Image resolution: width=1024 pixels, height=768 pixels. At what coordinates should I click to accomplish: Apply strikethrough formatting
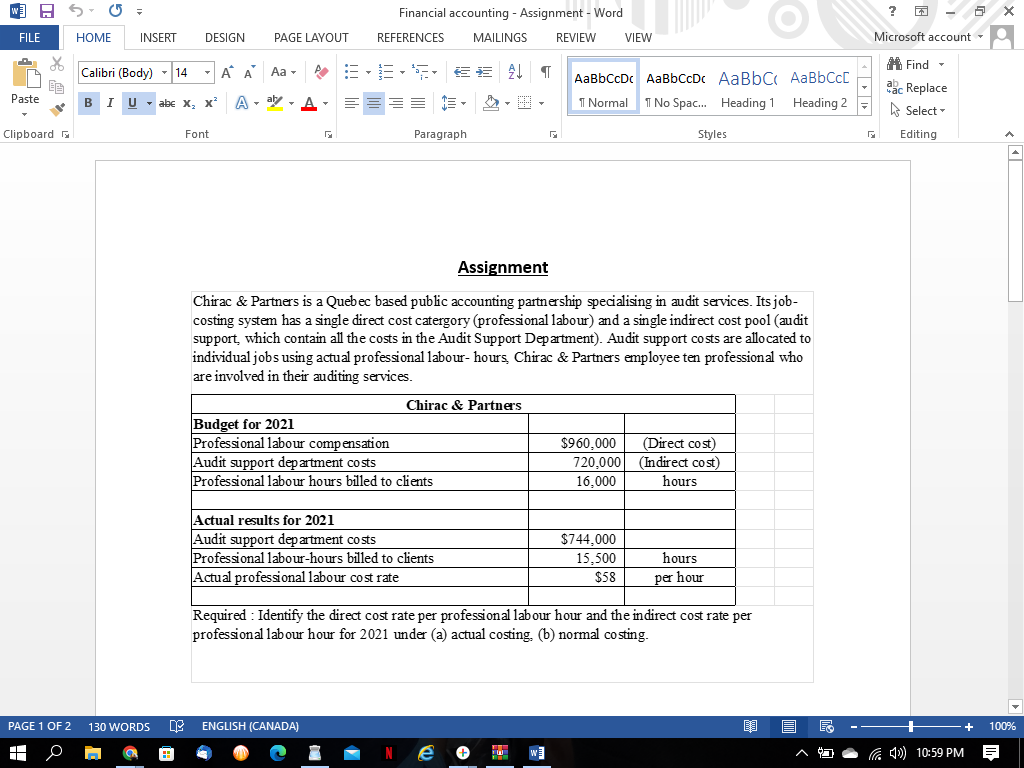(166, 103)
